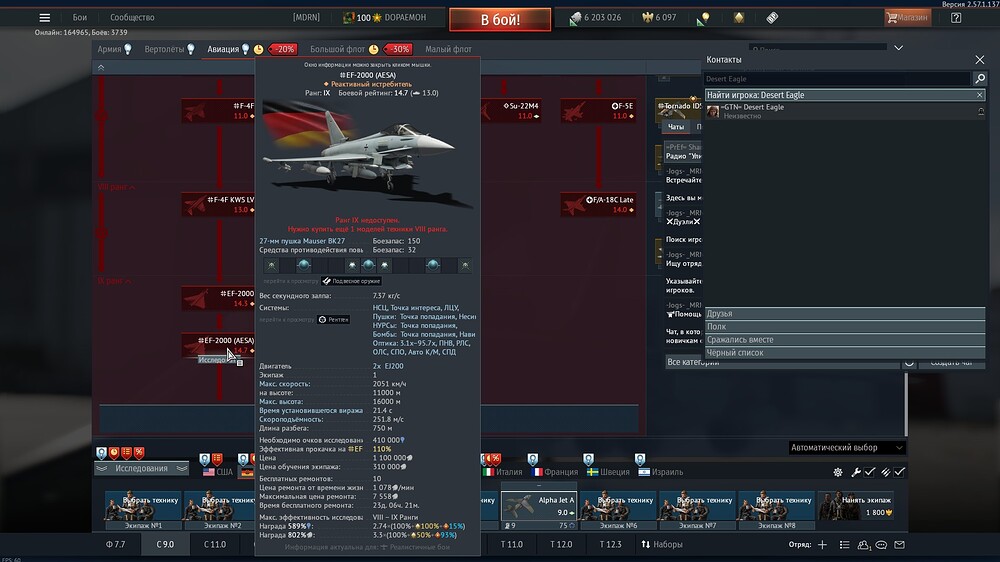This screenshot has height=562, width=1000.
Task: Open the chat speech bubble icon
Action: click(x=881, y=545)
